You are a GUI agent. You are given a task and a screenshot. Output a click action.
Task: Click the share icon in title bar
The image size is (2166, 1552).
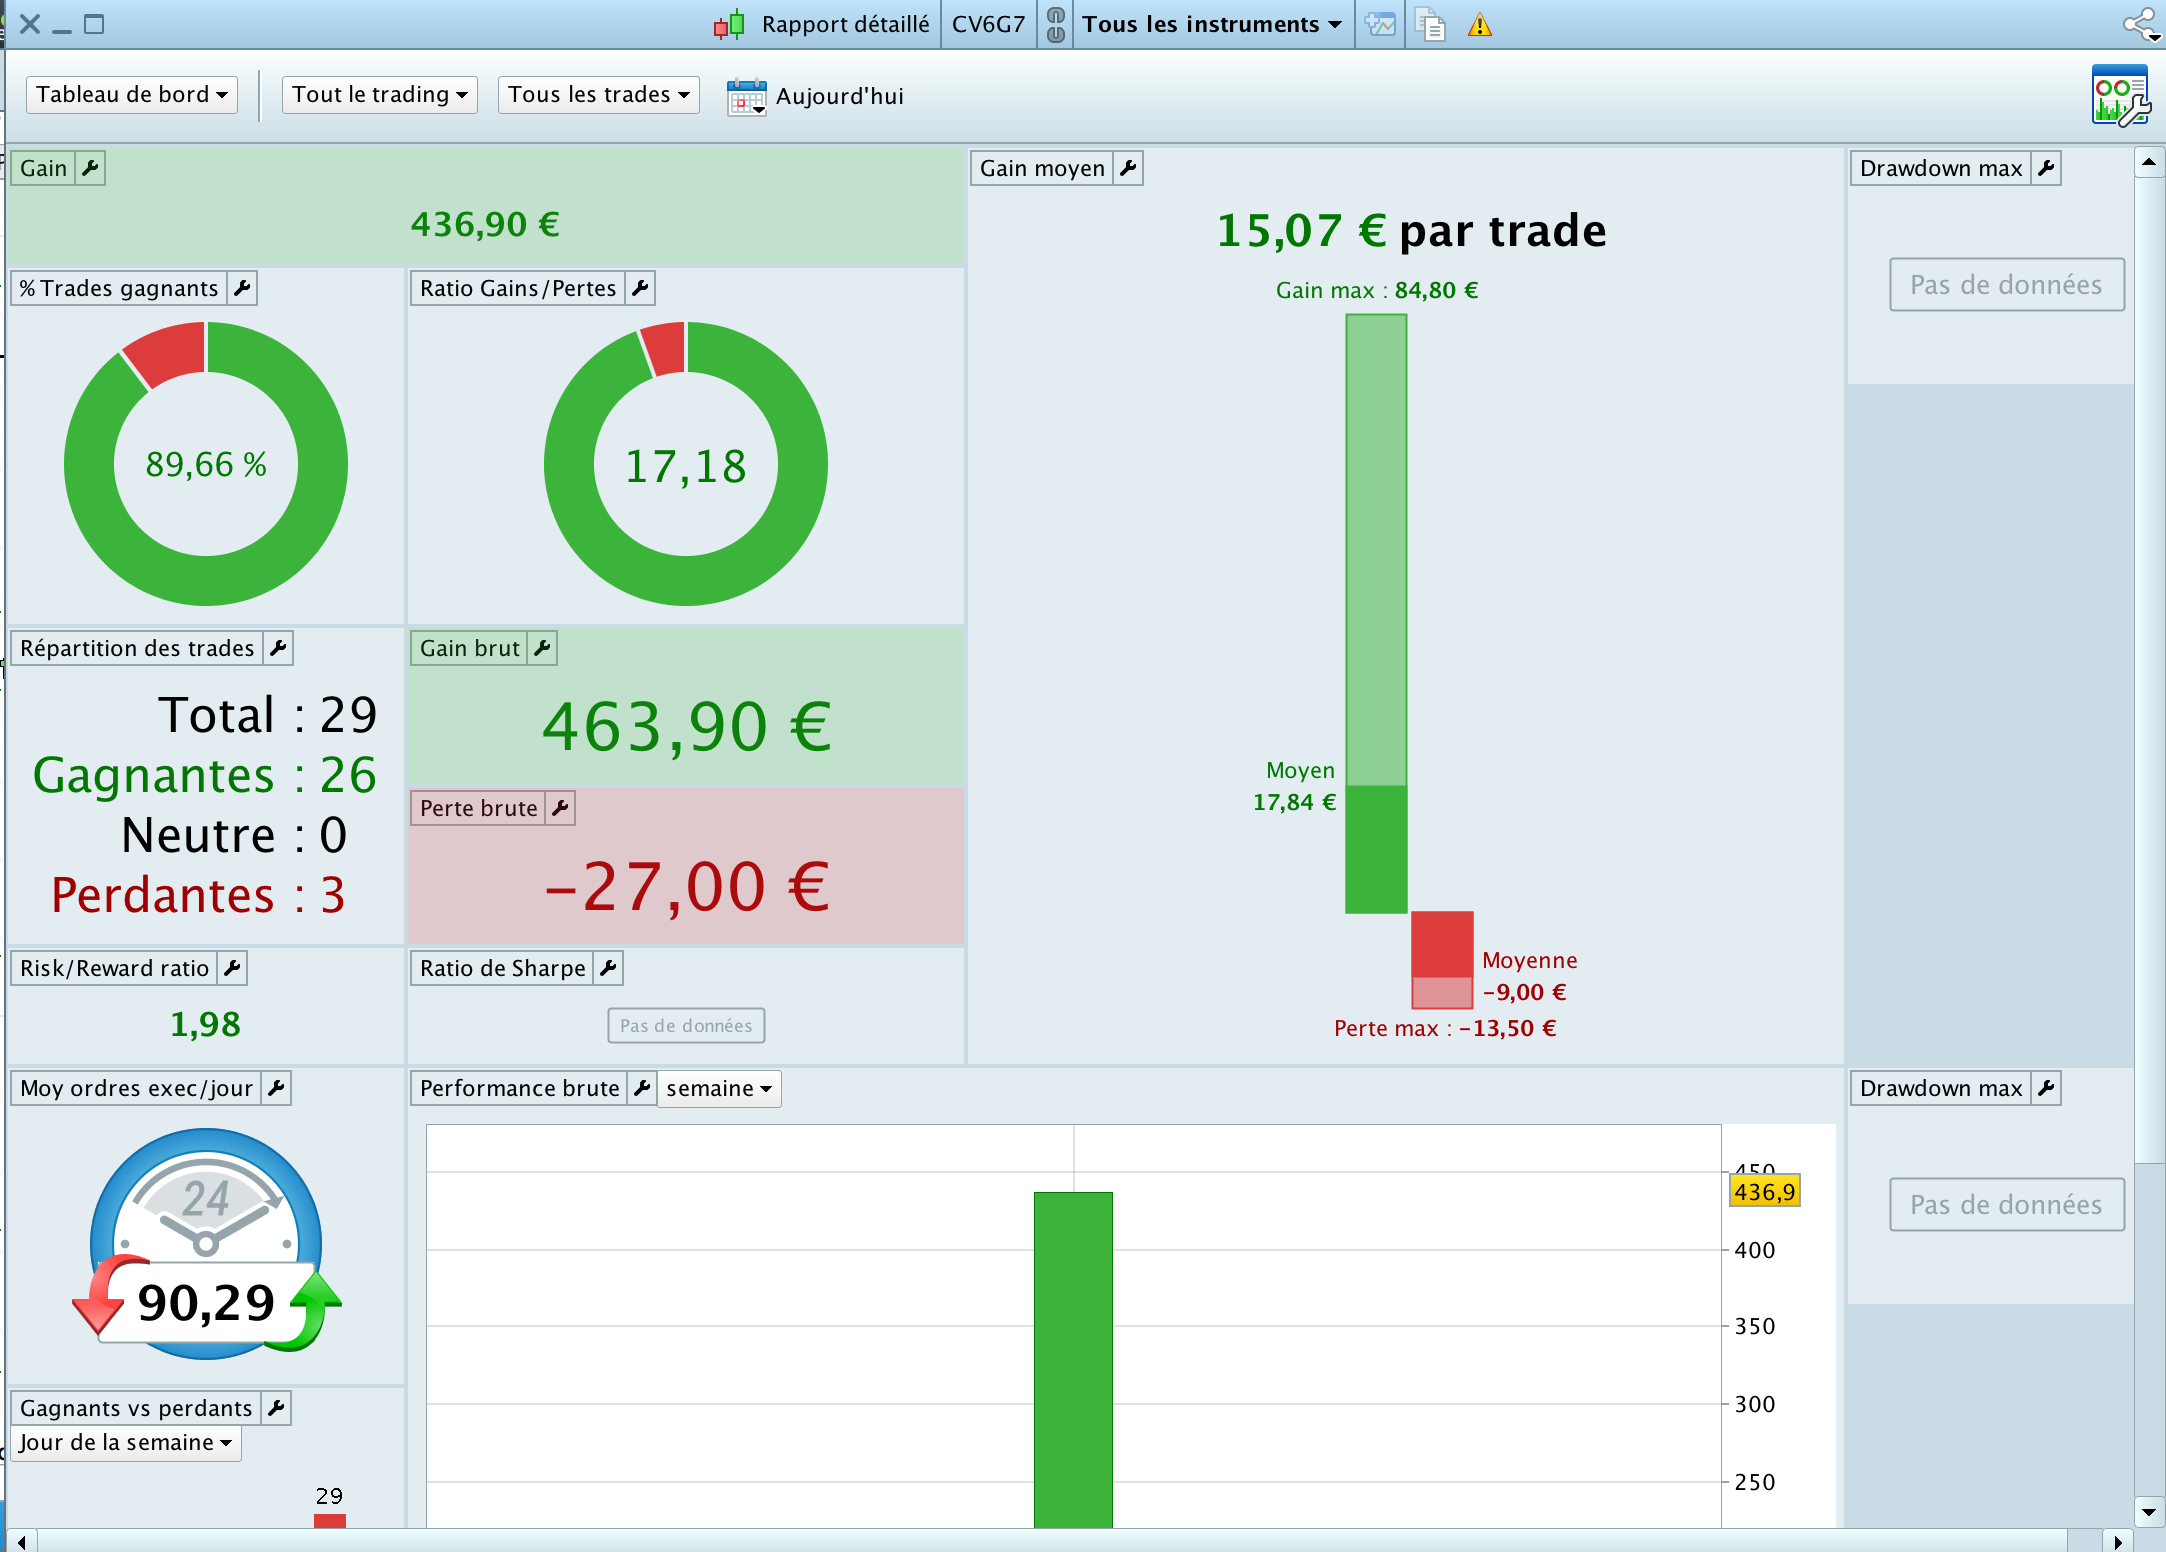2141,25
